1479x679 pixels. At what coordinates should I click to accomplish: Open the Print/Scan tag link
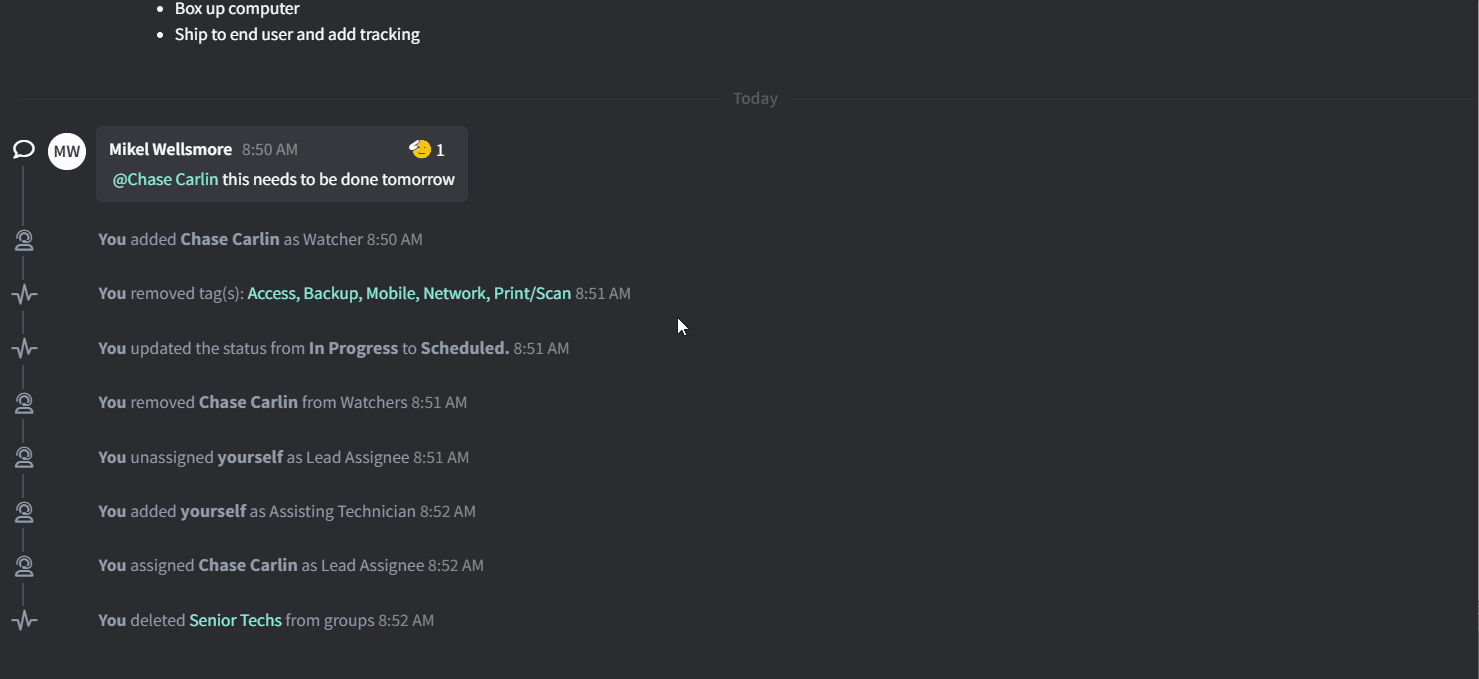(x=532, y=294)
